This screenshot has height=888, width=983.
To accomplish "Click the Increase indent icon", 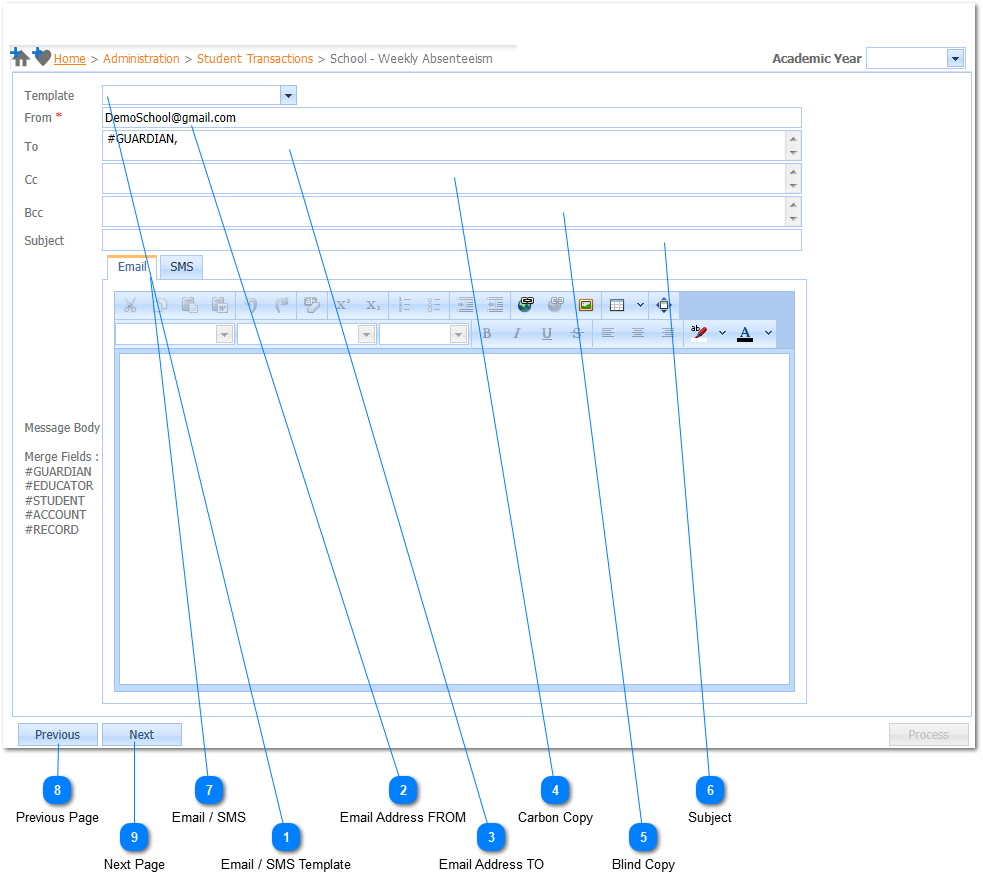I will [x=465, y=305].
